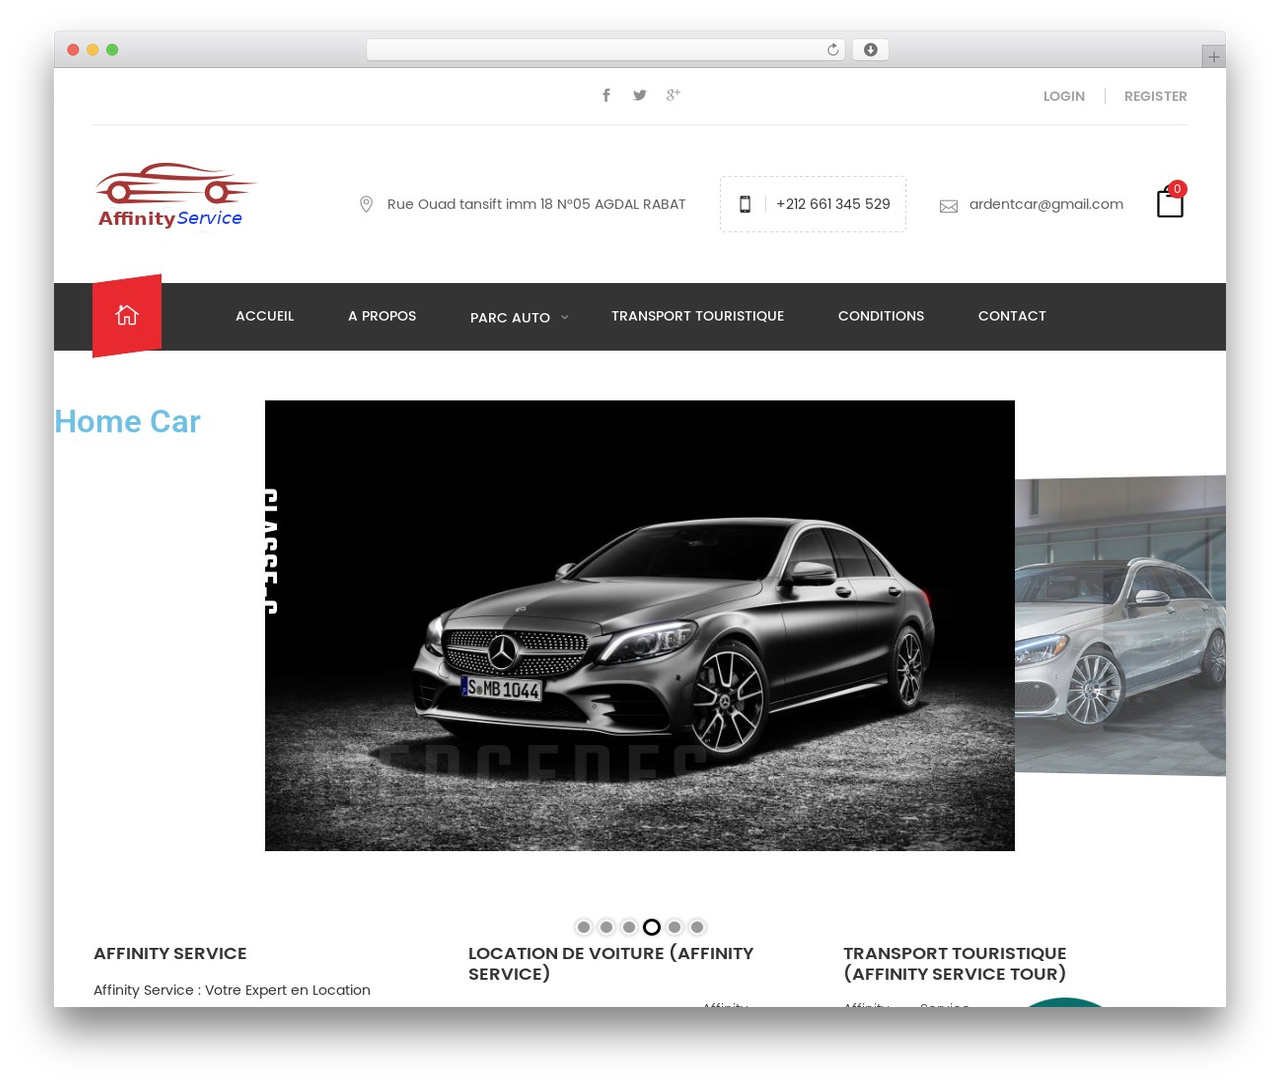Viewport: 1280px width, 1084px height.
Task: Click the red home icon in navbar
Action: click(127, 315)
